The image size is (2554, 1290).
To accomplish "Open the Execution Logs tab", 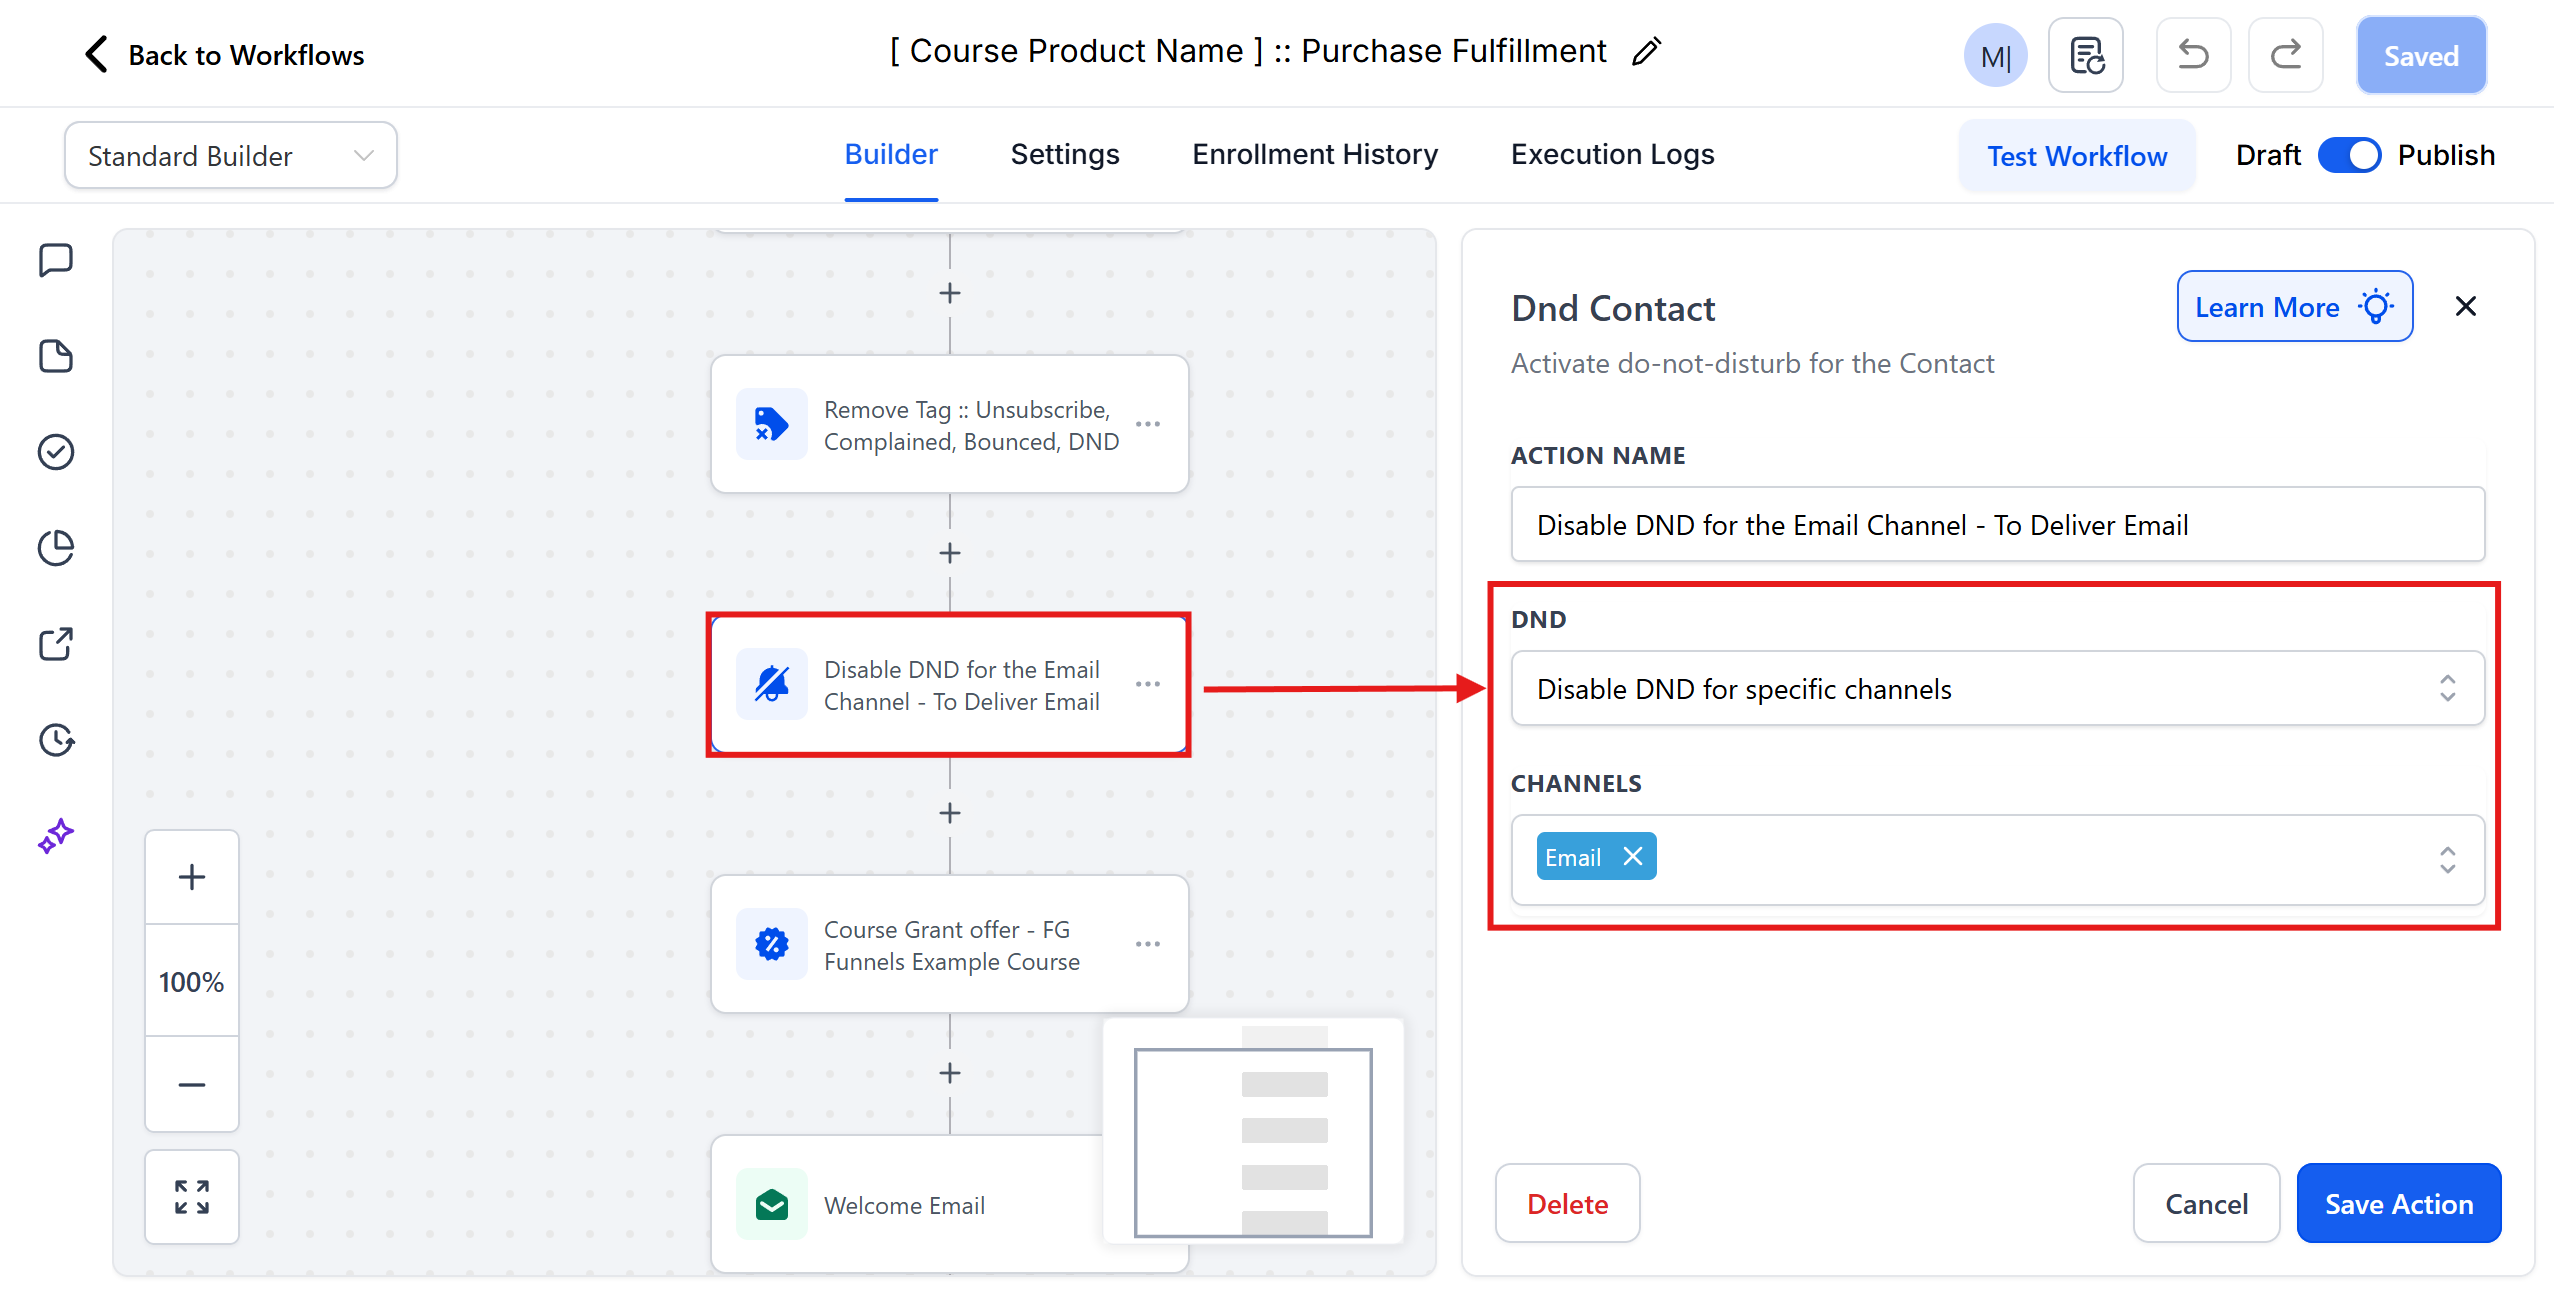I will coord(1612,154).
